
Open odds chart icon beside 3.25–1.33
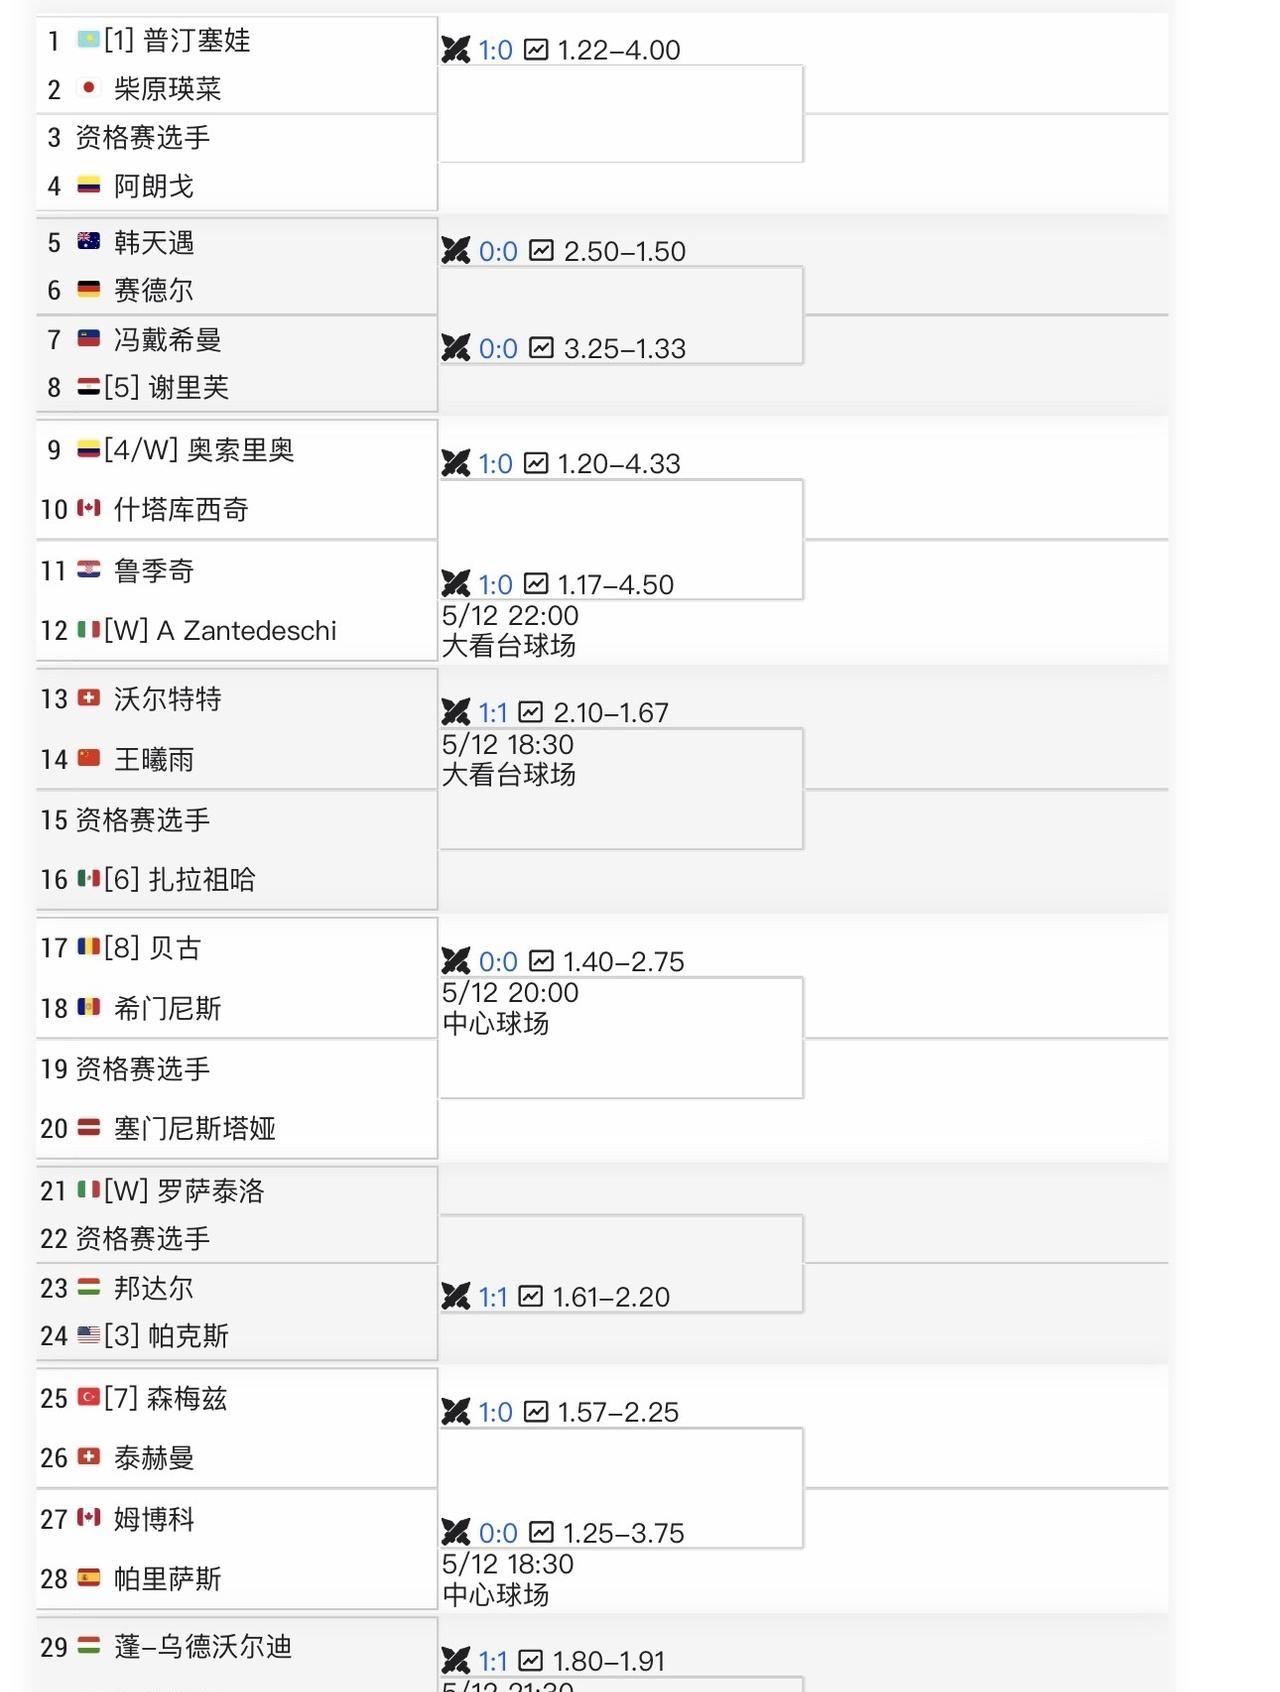pos(541,347)
